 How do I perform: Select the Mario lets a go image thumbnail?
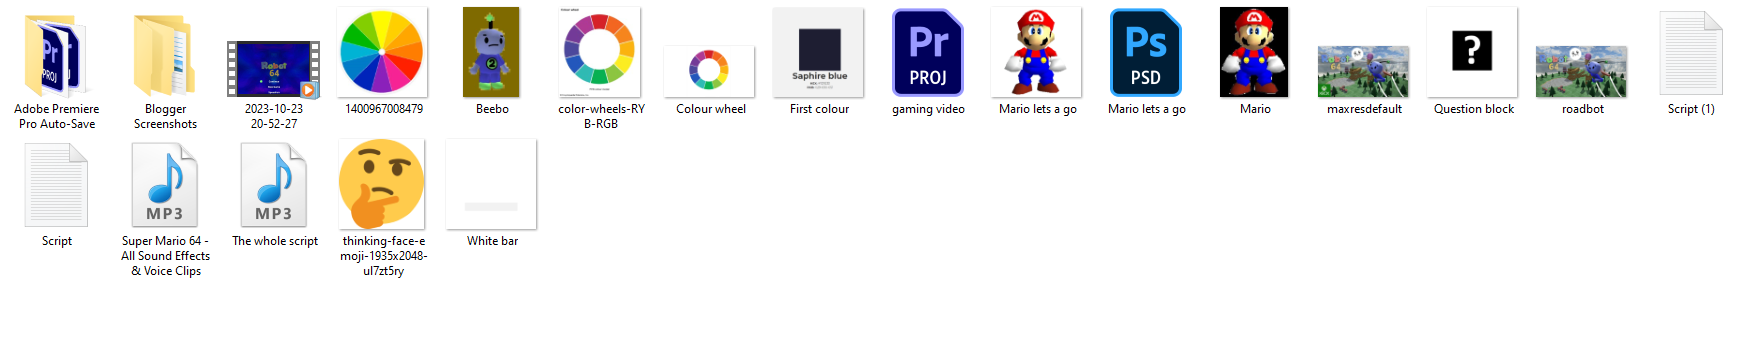1036,52
